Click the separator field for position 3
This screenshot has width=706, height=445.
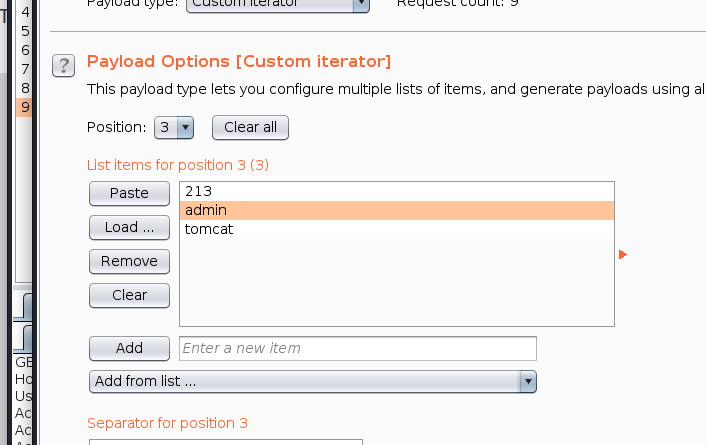click(x=226, y=442)
